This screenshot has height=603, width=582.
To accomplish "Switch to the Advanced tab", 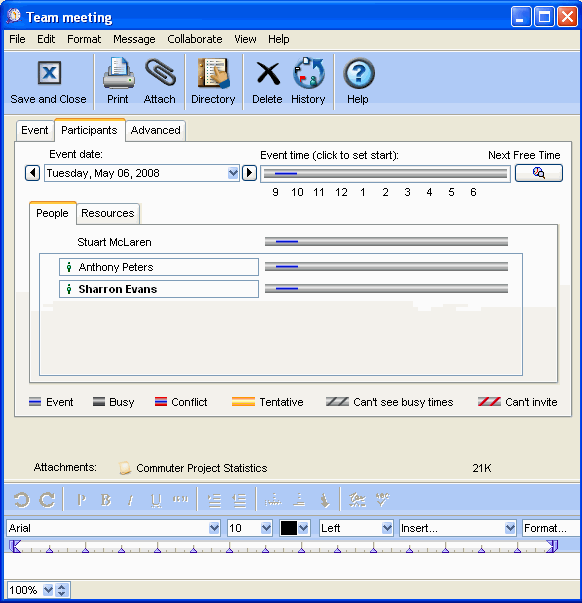I will [155, 130].
